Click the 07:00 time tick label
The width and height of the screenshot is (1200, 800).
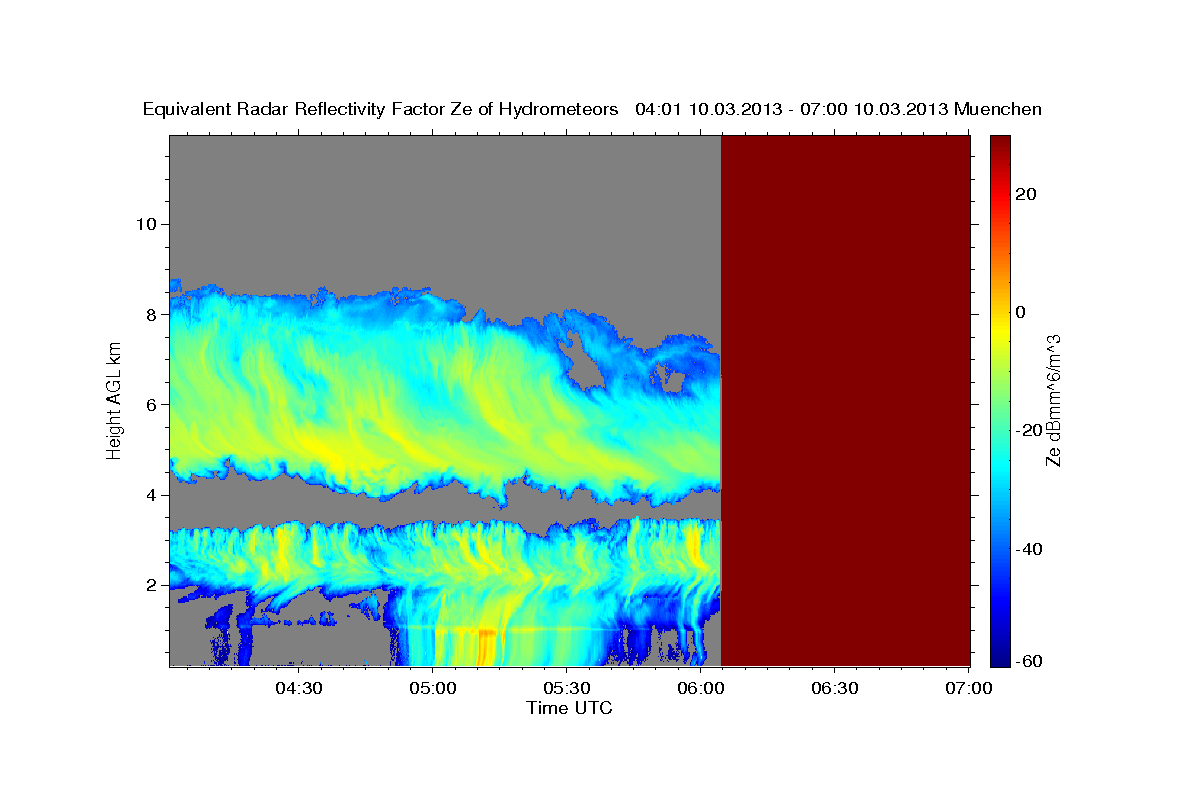pos(969,688)
